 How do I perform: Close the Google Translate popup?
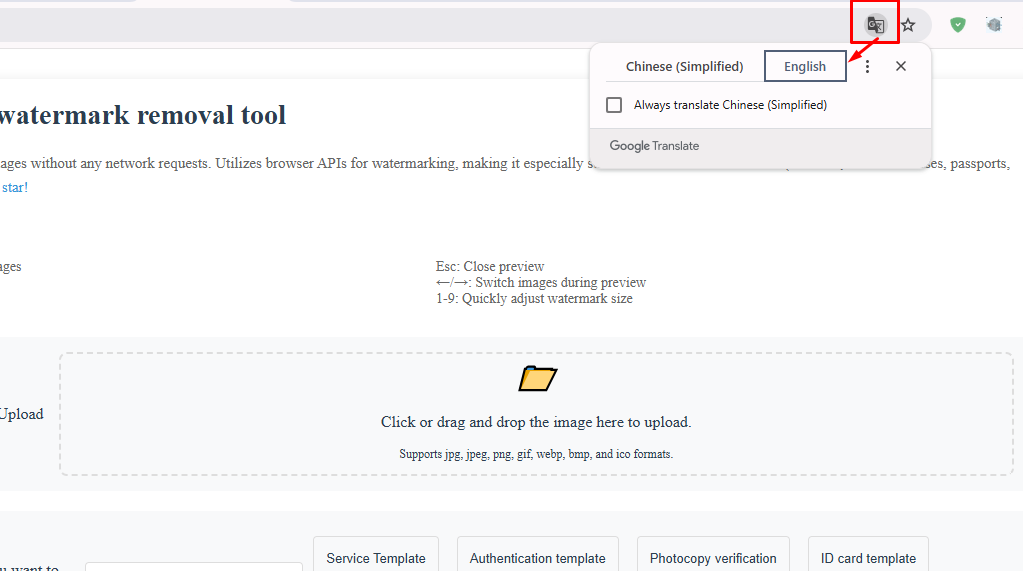(901, 66)
